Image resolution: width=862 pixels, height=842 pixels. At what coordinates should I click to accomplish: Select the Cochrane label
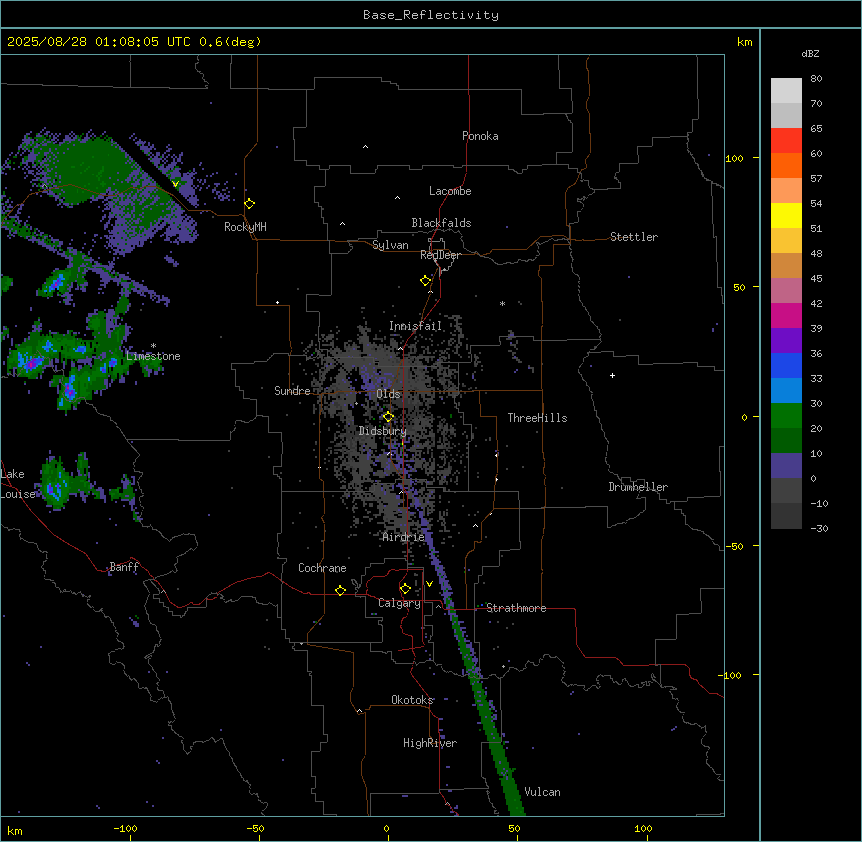[322, 568]
